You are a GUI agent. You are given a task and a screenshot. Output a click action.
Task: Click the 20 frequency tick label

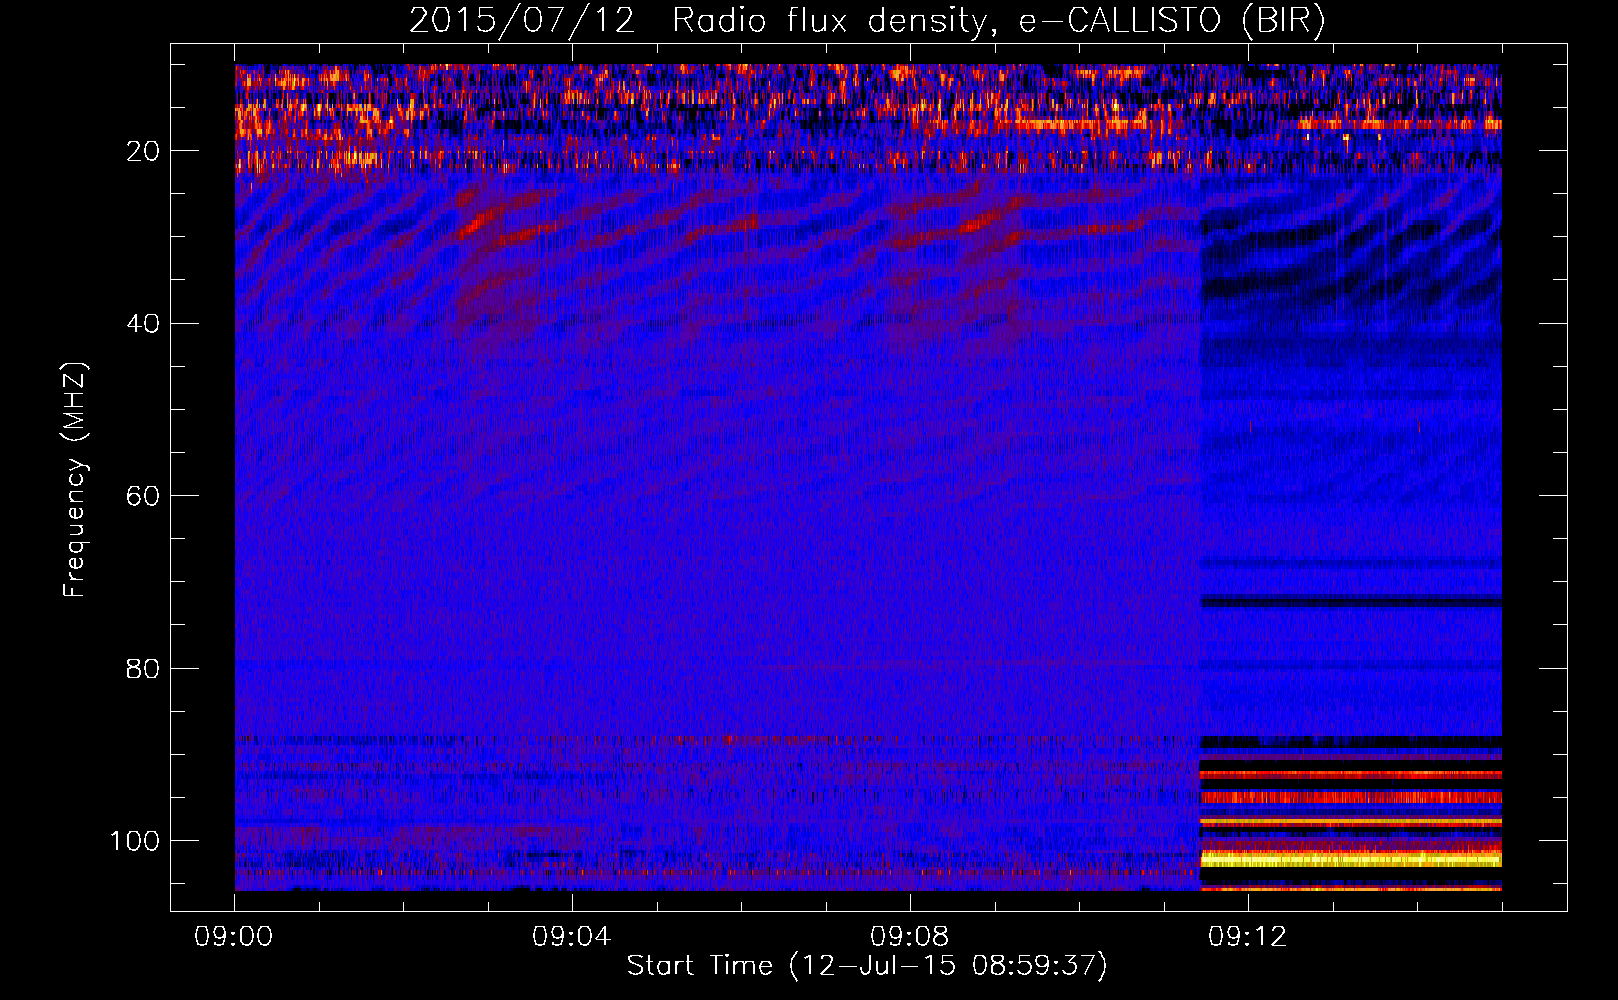pyautogui.click(x=144, y=151)
